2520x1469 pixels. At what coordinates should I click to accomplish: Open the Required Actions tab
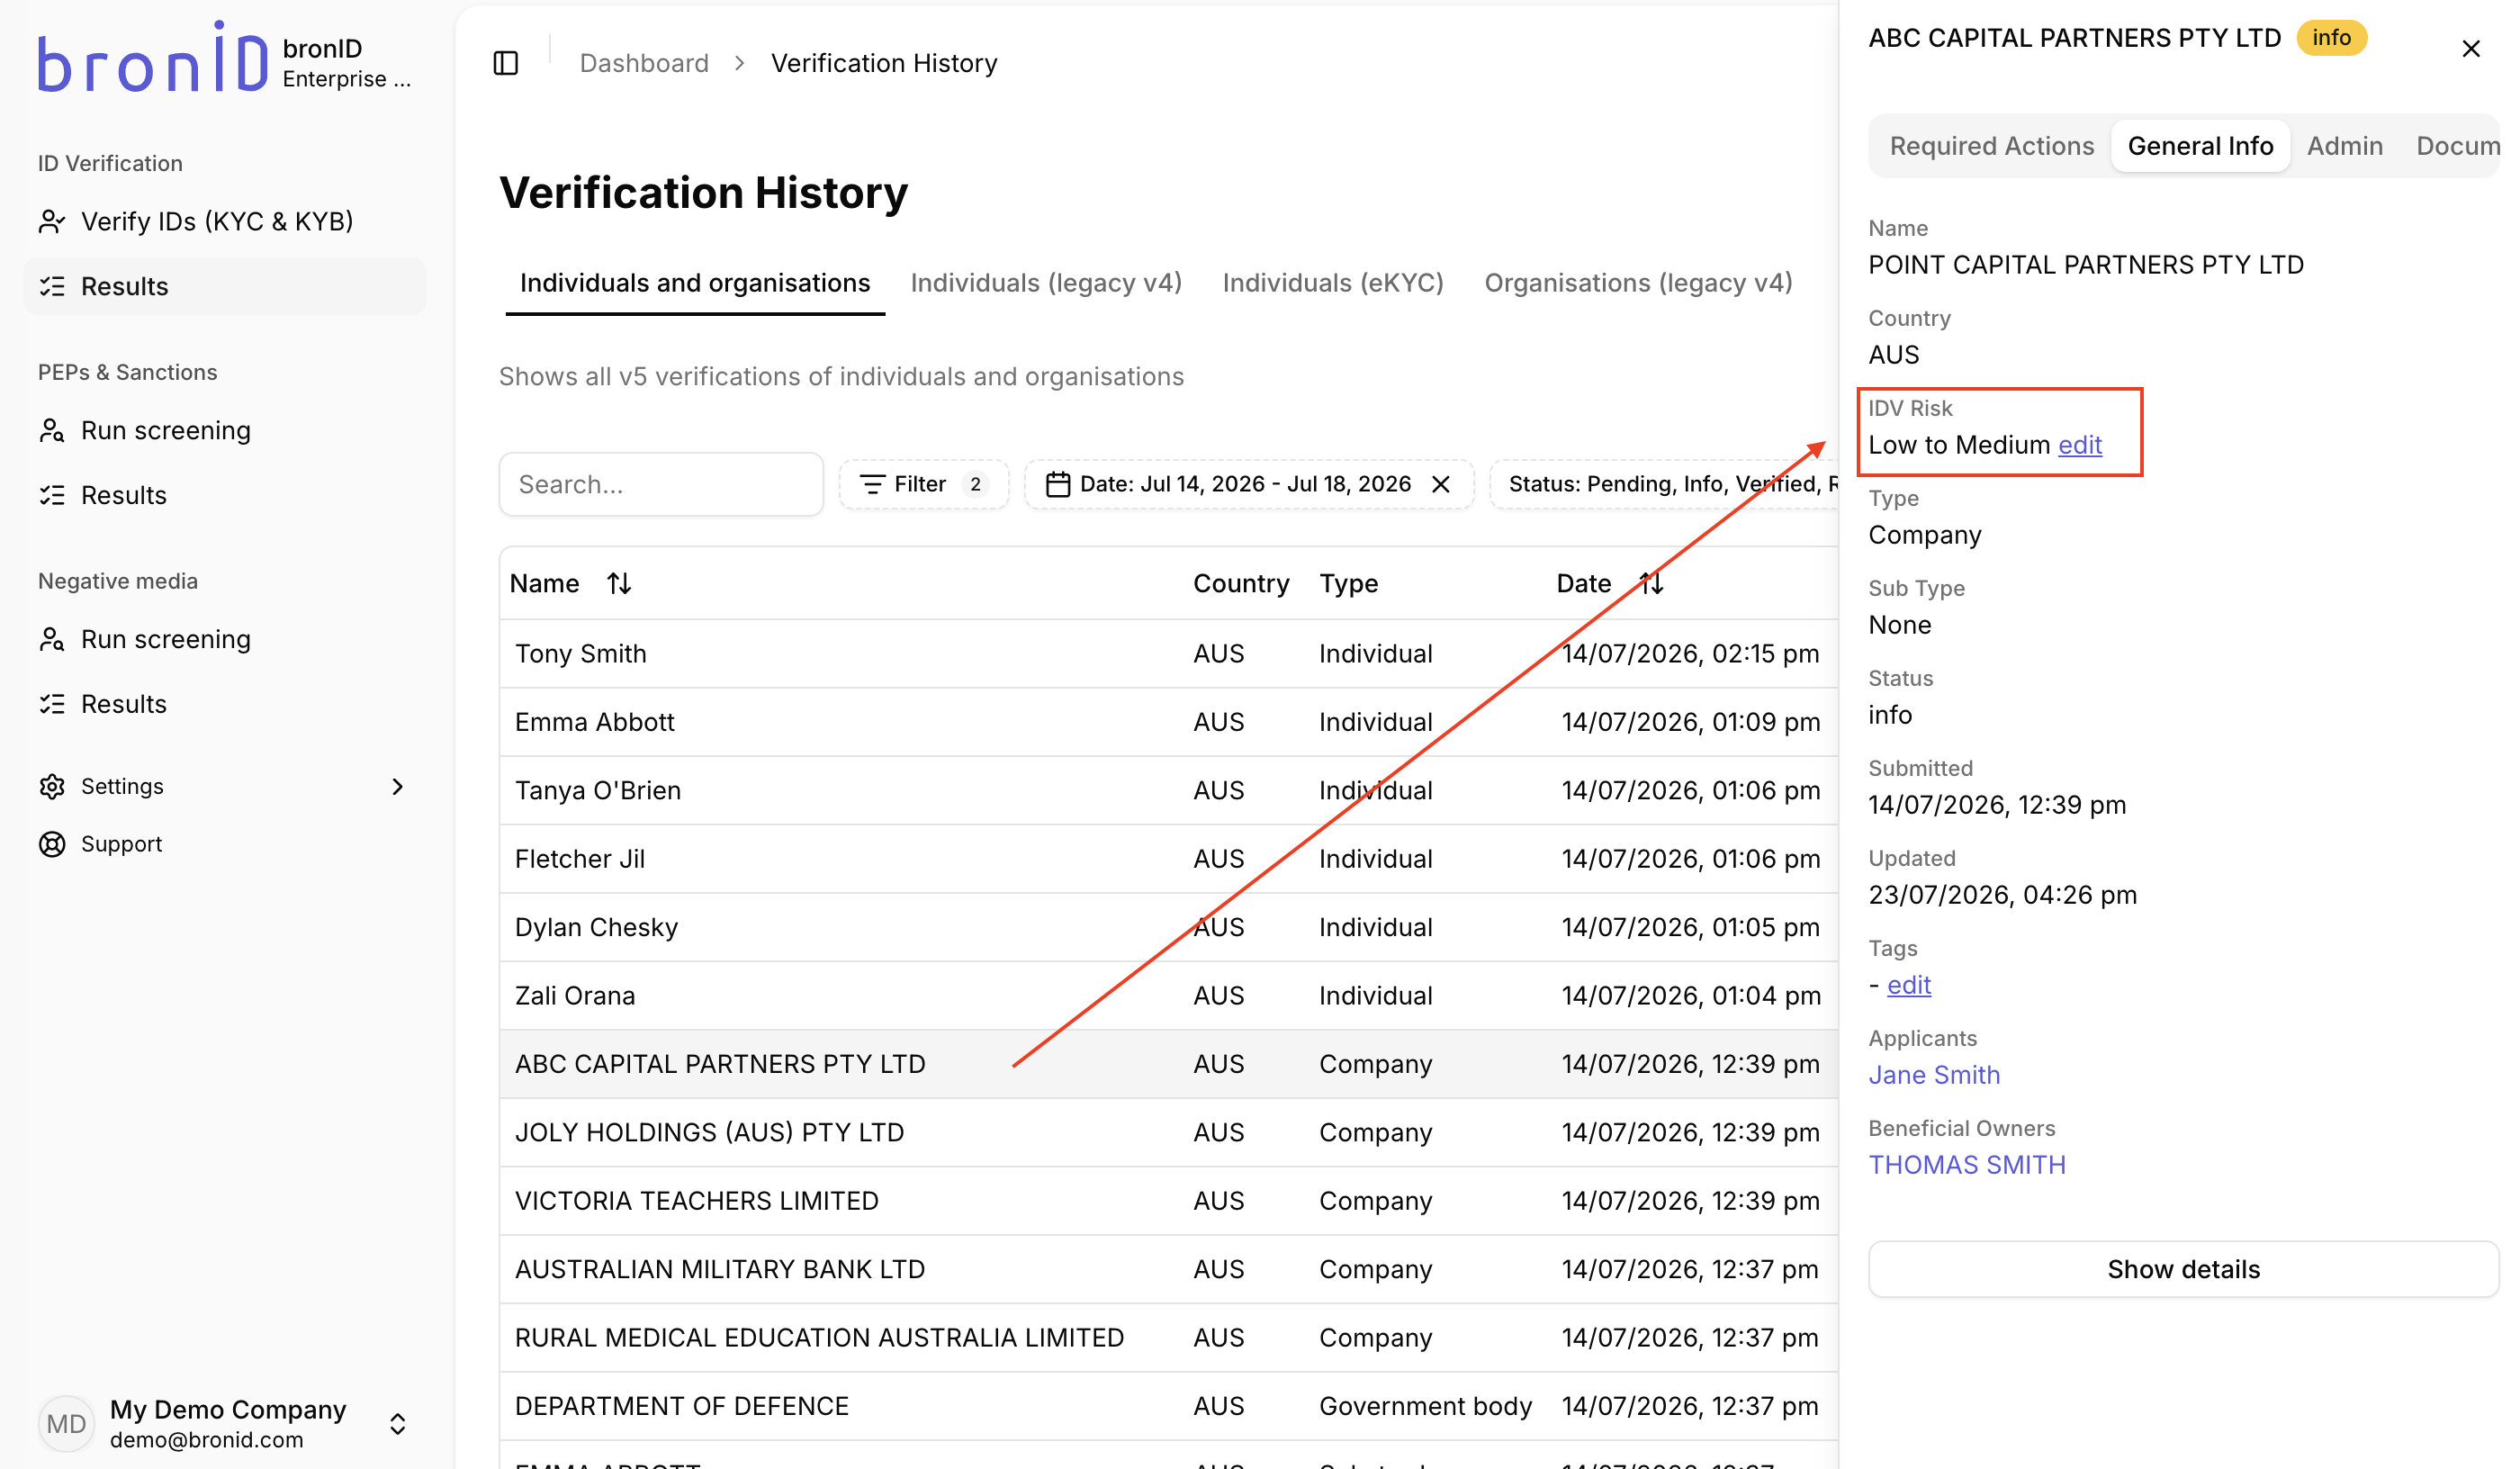(1991, 146)
